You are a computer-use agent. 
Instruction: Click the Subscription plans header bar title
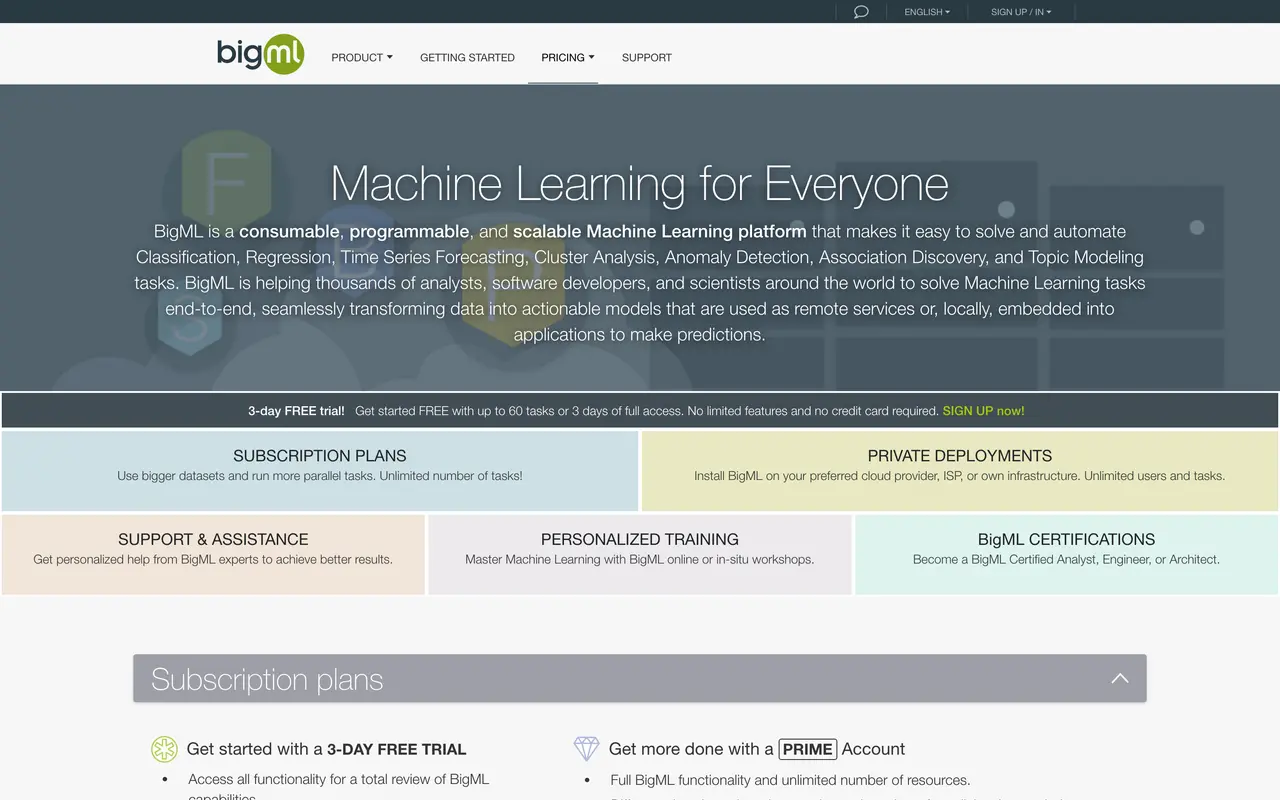point(267,680)
